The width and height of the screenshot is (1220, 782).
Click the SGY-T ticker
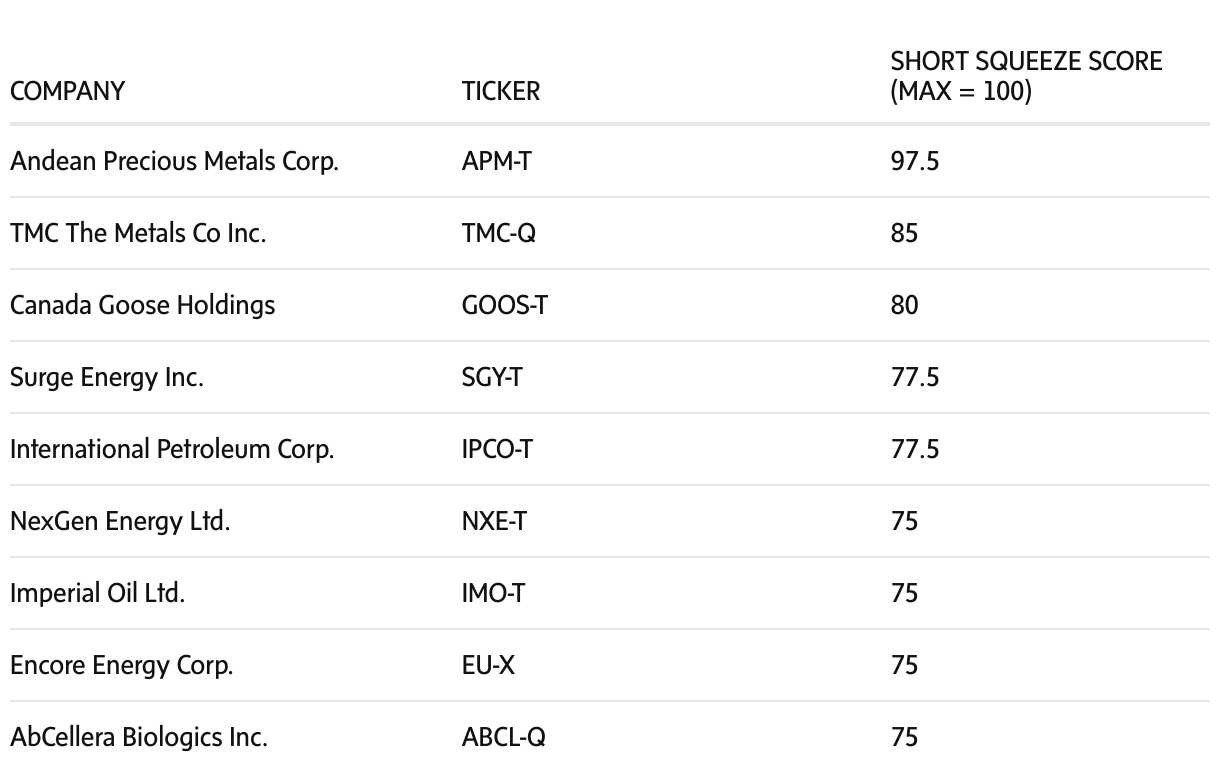click(x=493, y=377)
